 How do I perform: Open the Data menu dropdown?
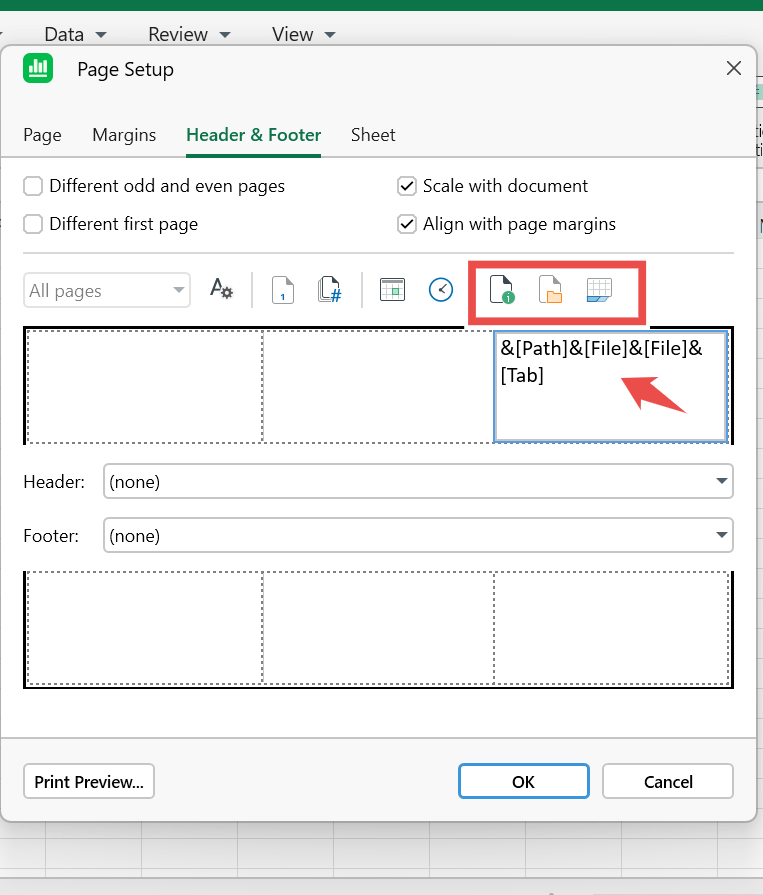75,34
